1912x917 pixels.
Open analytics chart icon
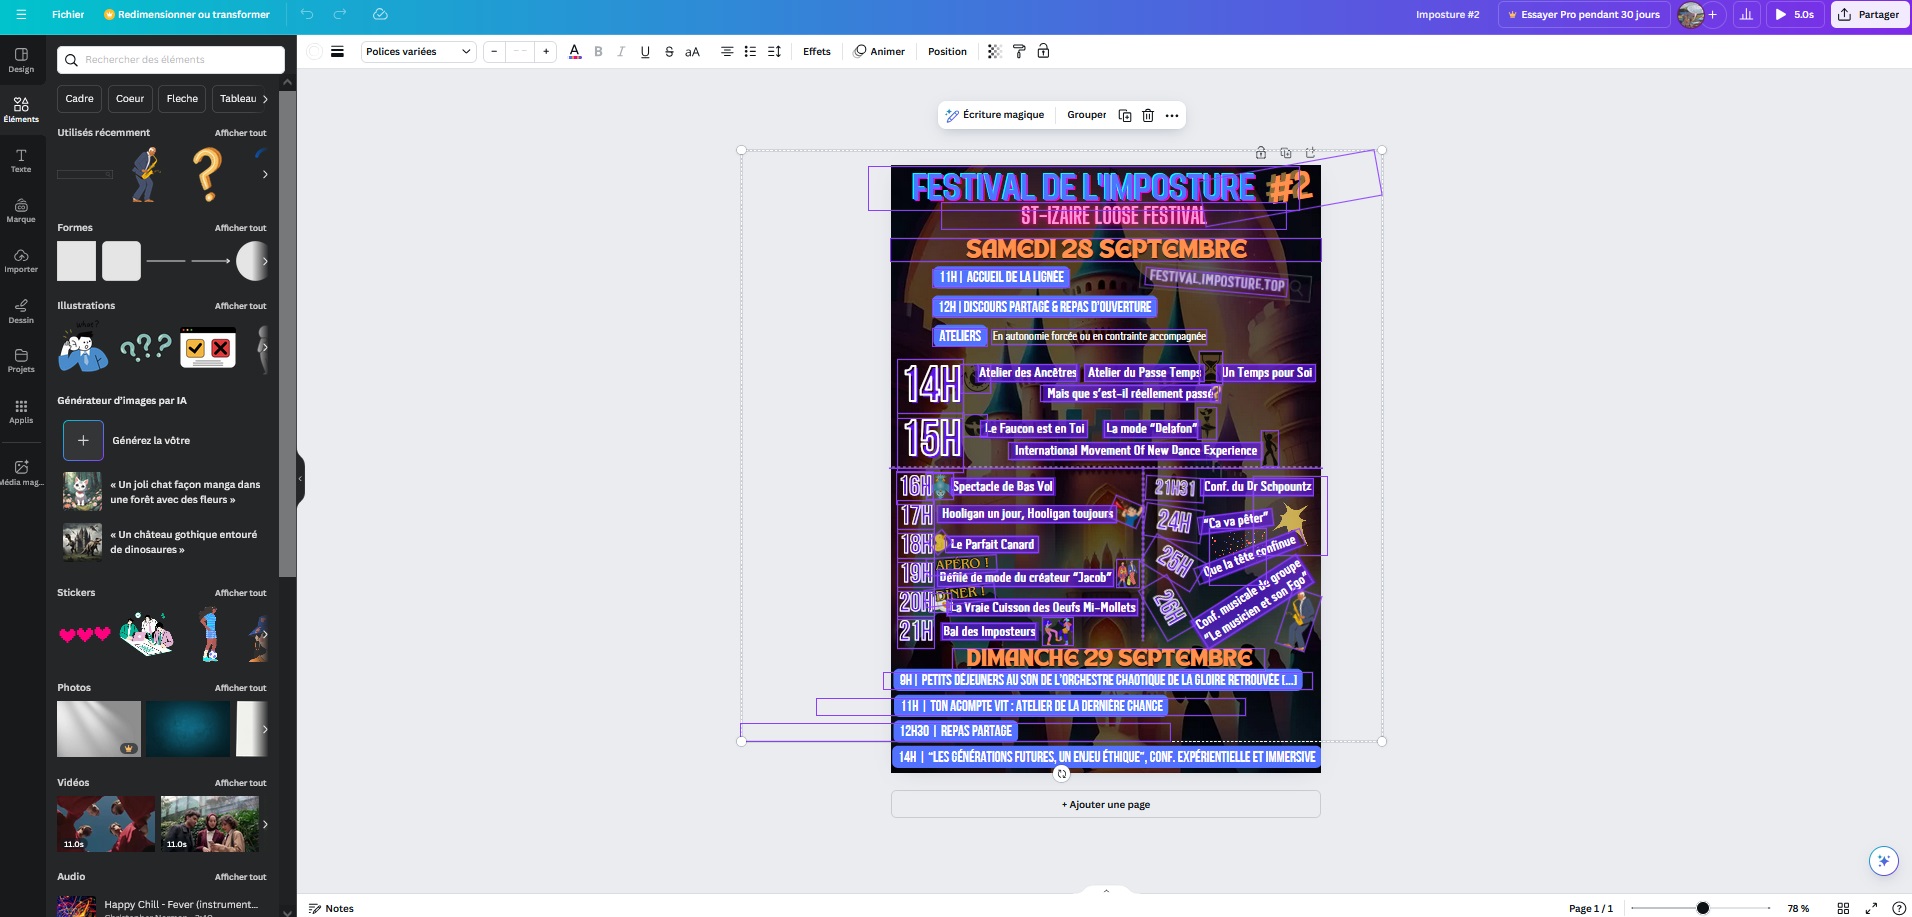[1746, 14]
